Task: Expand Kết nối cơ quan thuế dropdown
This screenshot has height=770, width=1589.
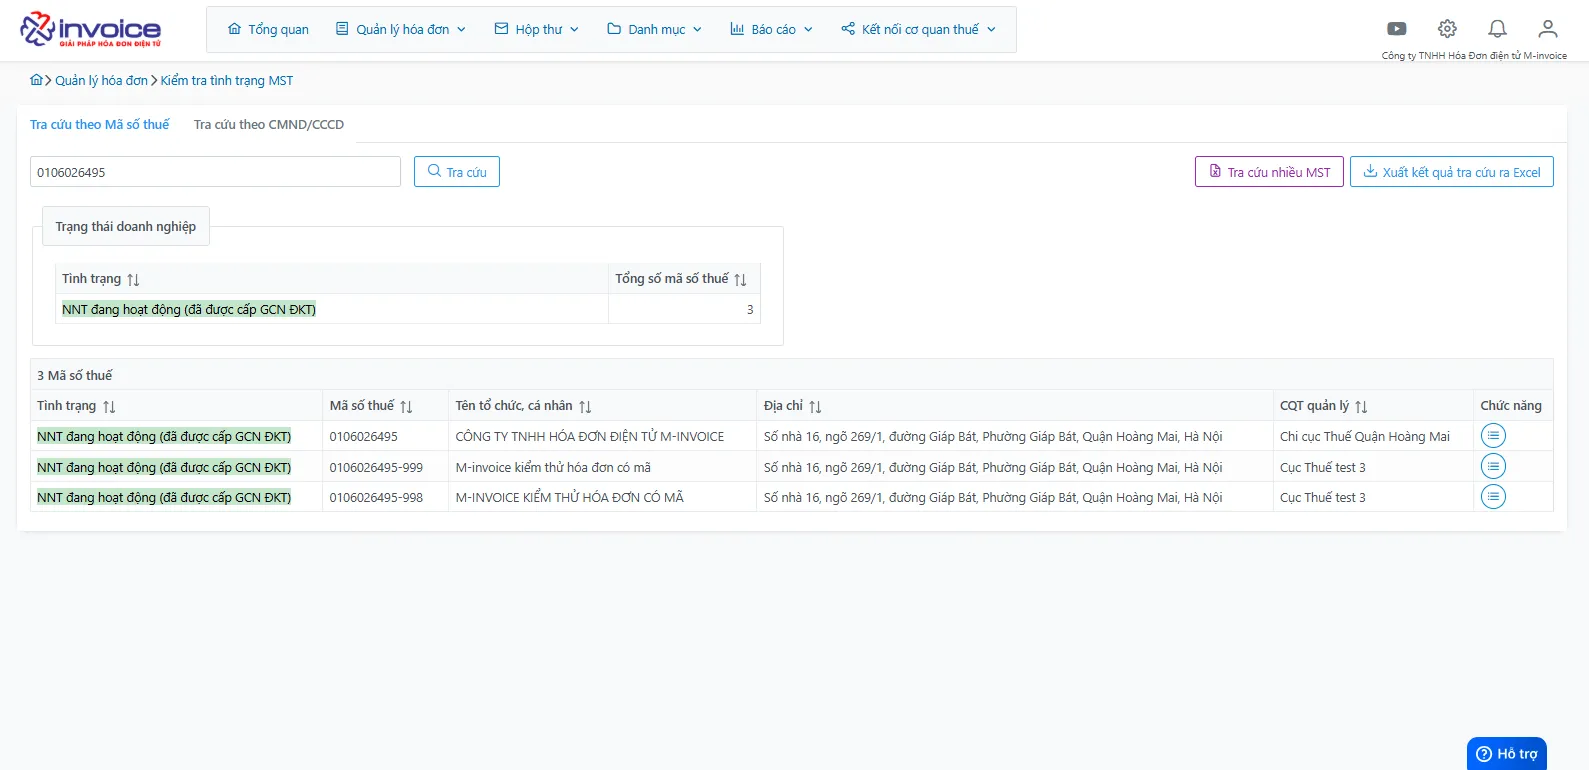Action: point(919,29)
